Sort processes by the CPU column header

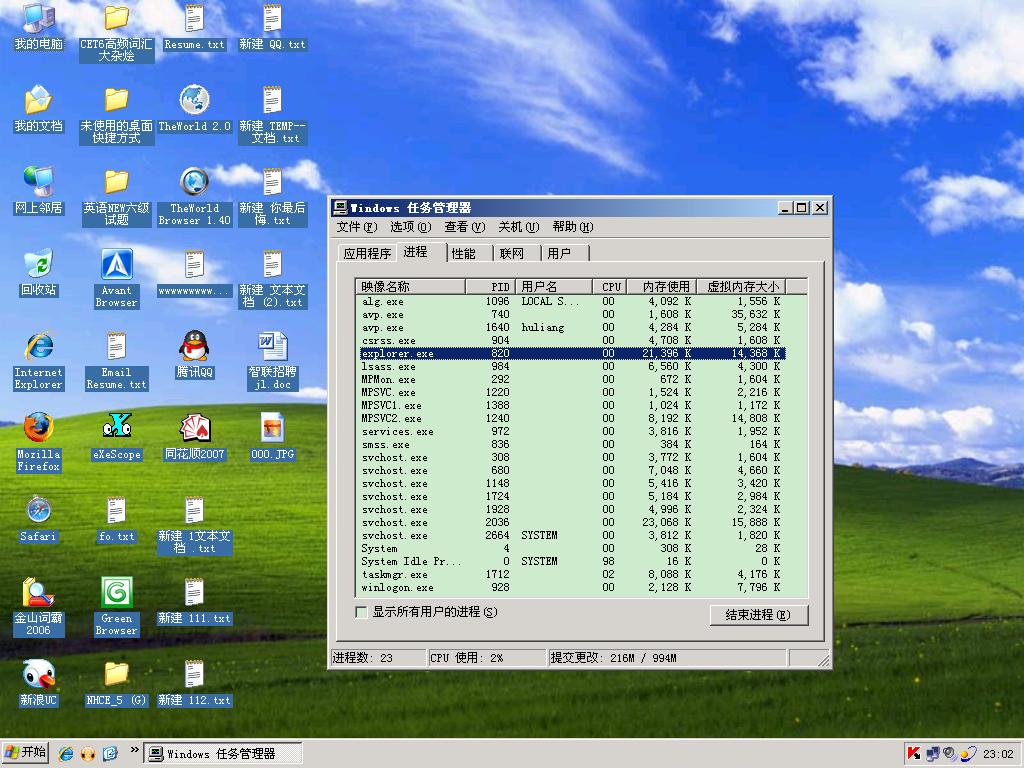click(610, 287)
